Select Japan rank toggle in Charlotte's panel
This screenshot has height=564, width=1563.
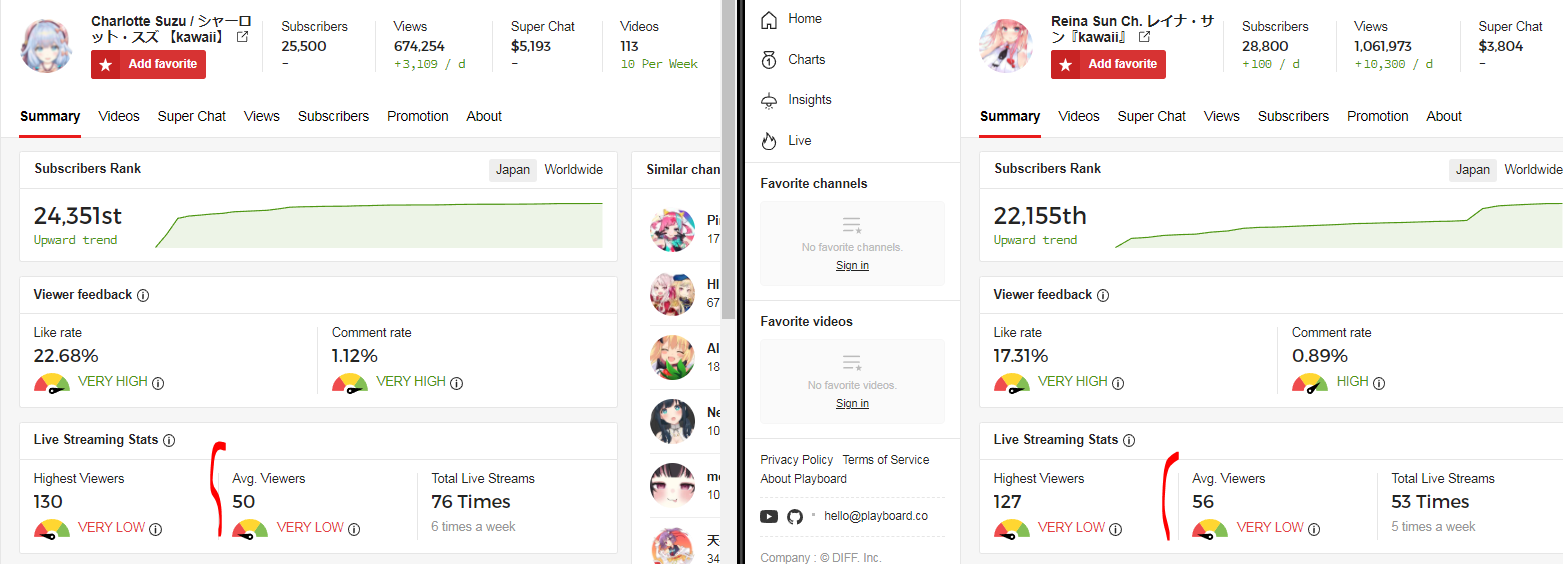[513, 170]
